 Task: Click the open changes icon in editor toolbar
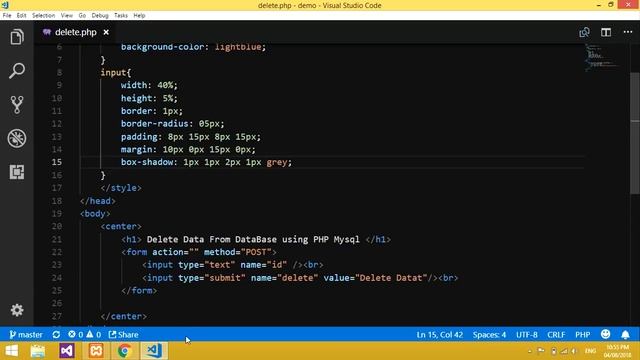(584, 32)
